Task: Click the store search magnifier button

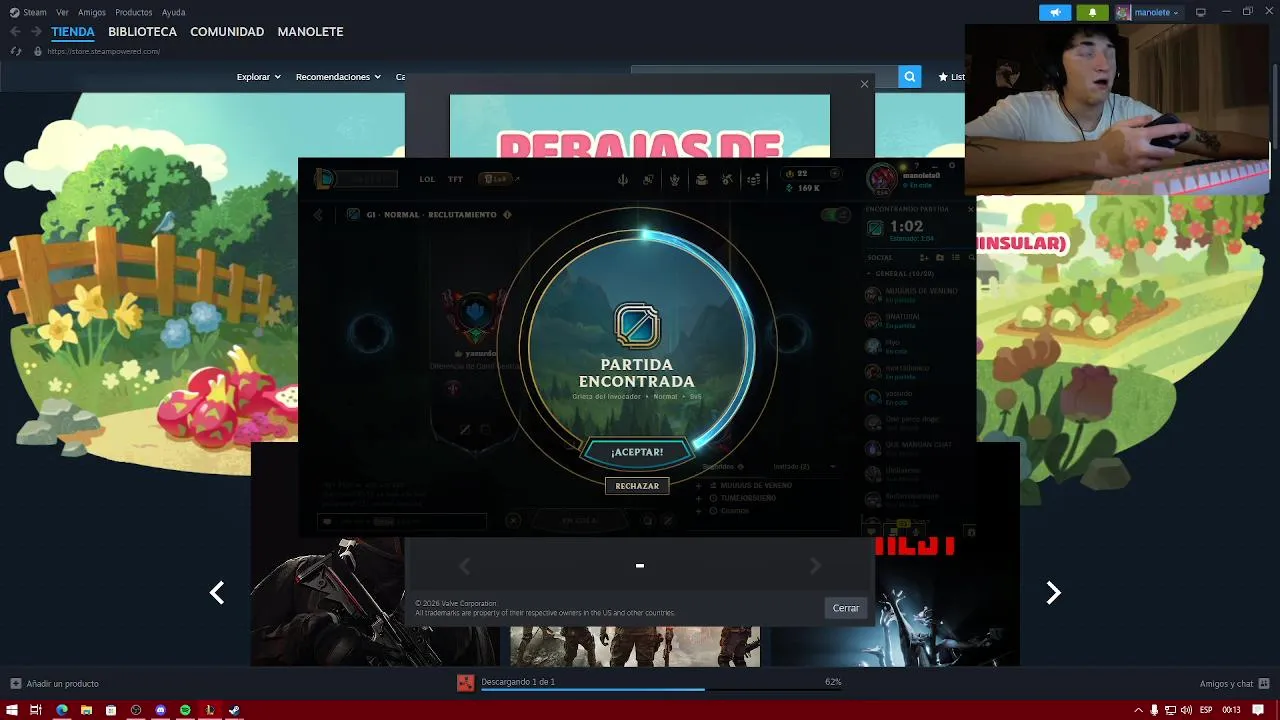Action: (x=909, y=77)
